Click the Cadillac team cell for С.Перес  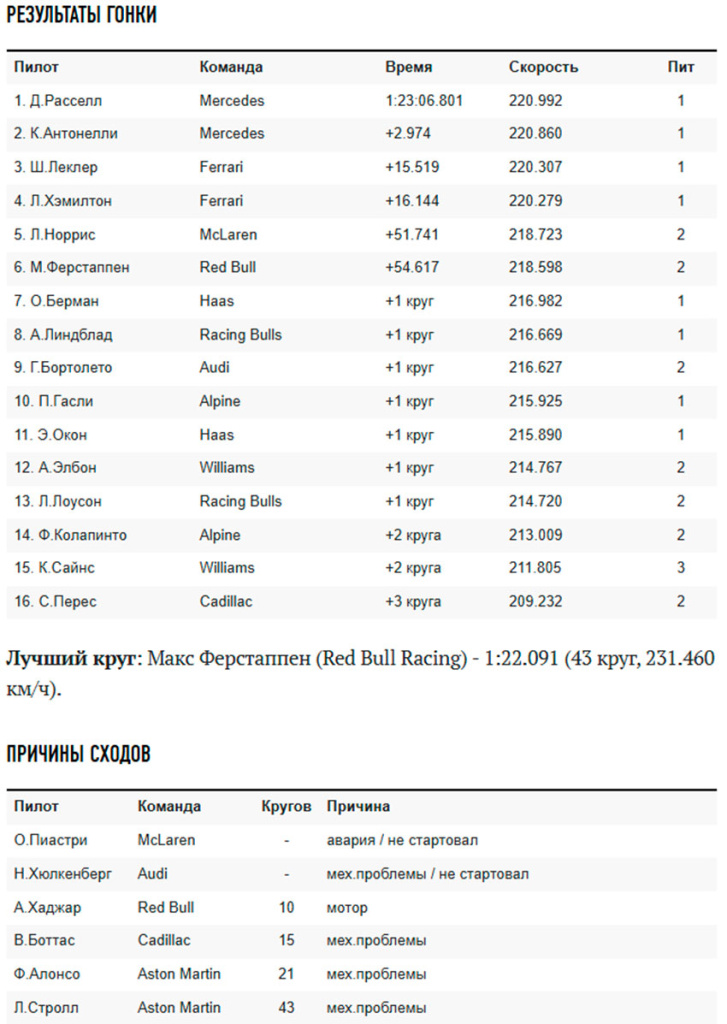[x=225, y=601]
